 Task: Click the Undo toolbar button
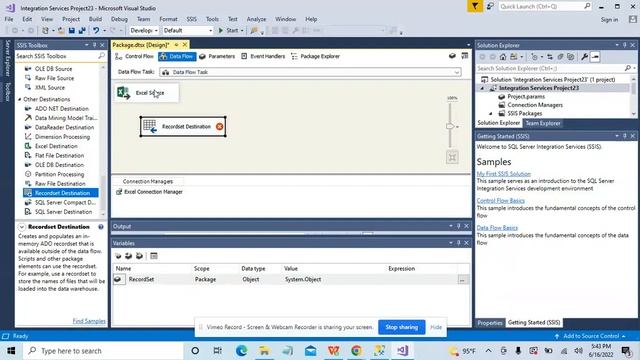96,31
